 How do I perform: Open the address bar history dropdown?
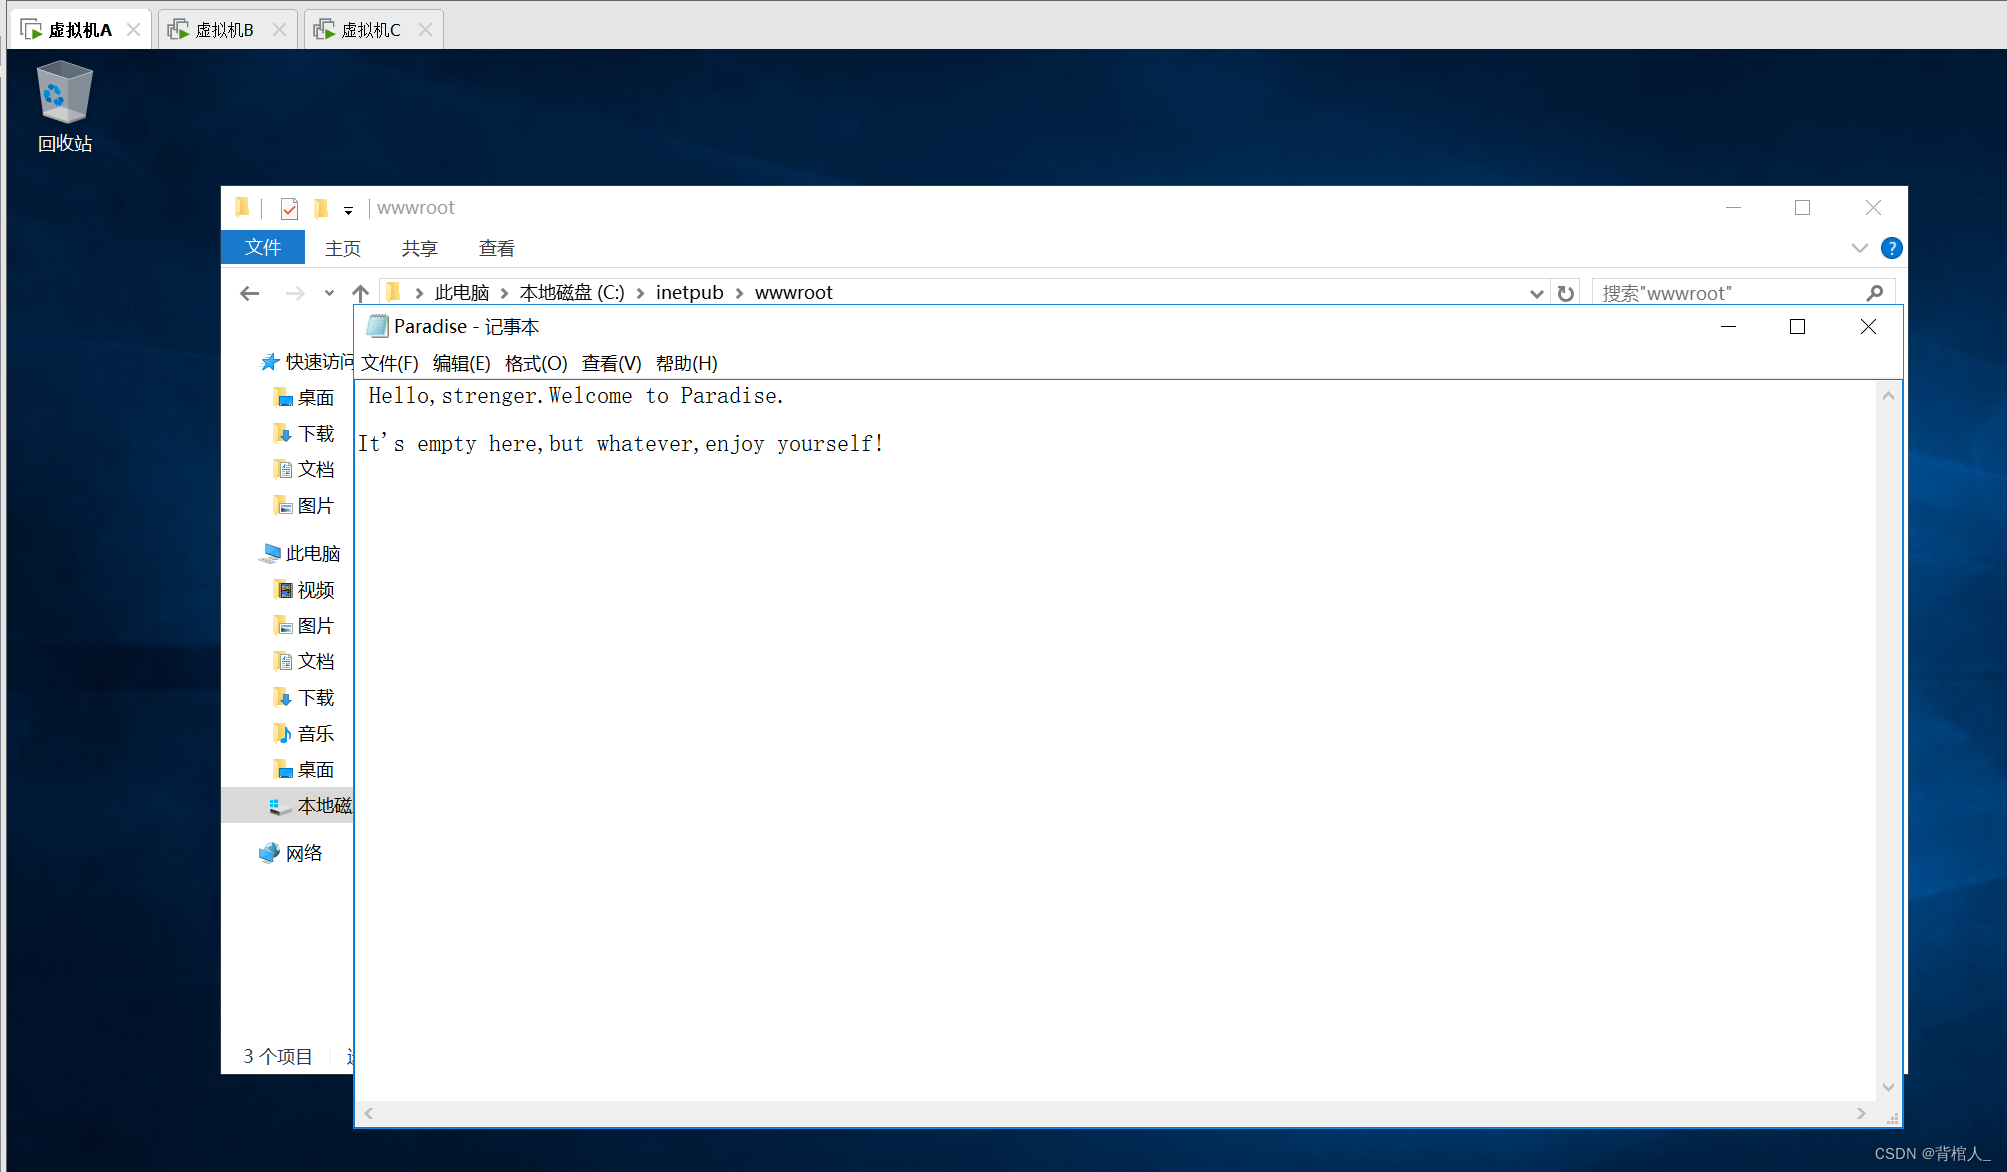(x=1536, y=293)
